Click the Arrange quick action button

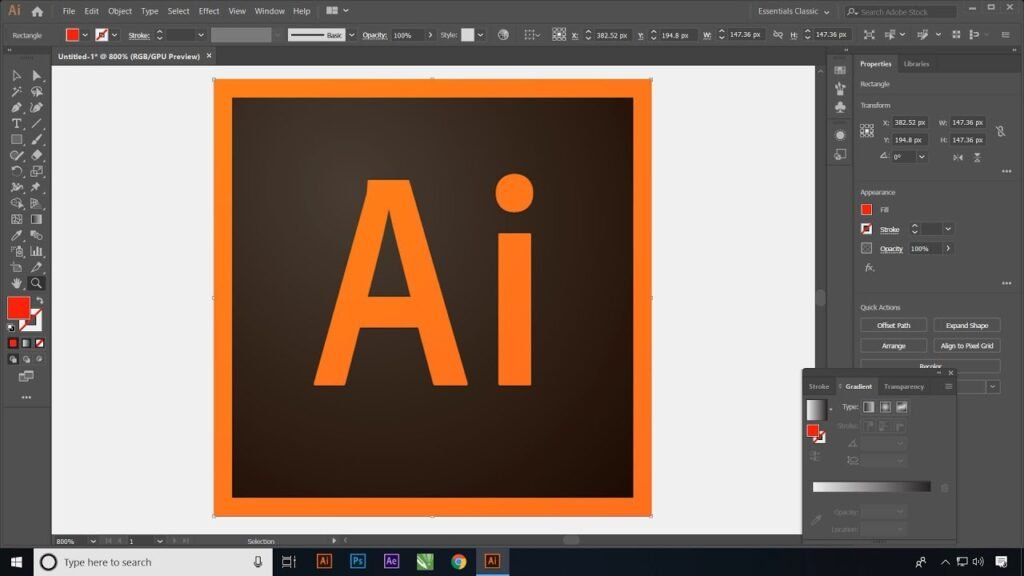click(893, 345)
